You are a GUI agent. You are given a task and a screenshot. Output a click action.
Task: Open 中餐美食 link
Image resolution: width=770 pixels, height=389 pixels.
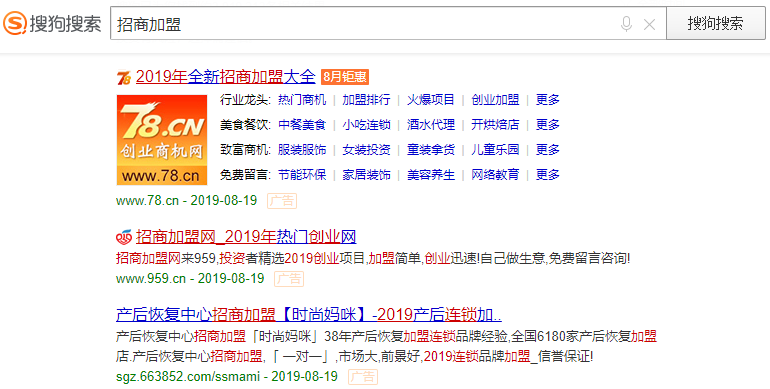[302, 124]
